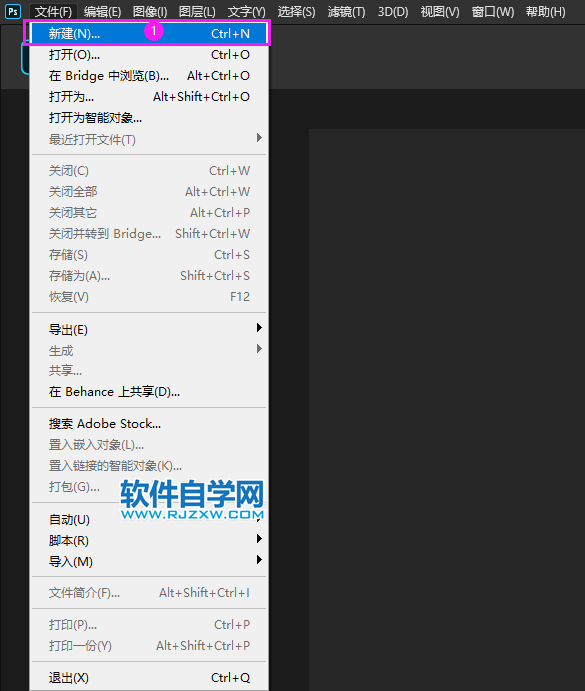Open the 图层(L) menu
The width and height of the screenshot is (585, 691).
coord(197,11)
